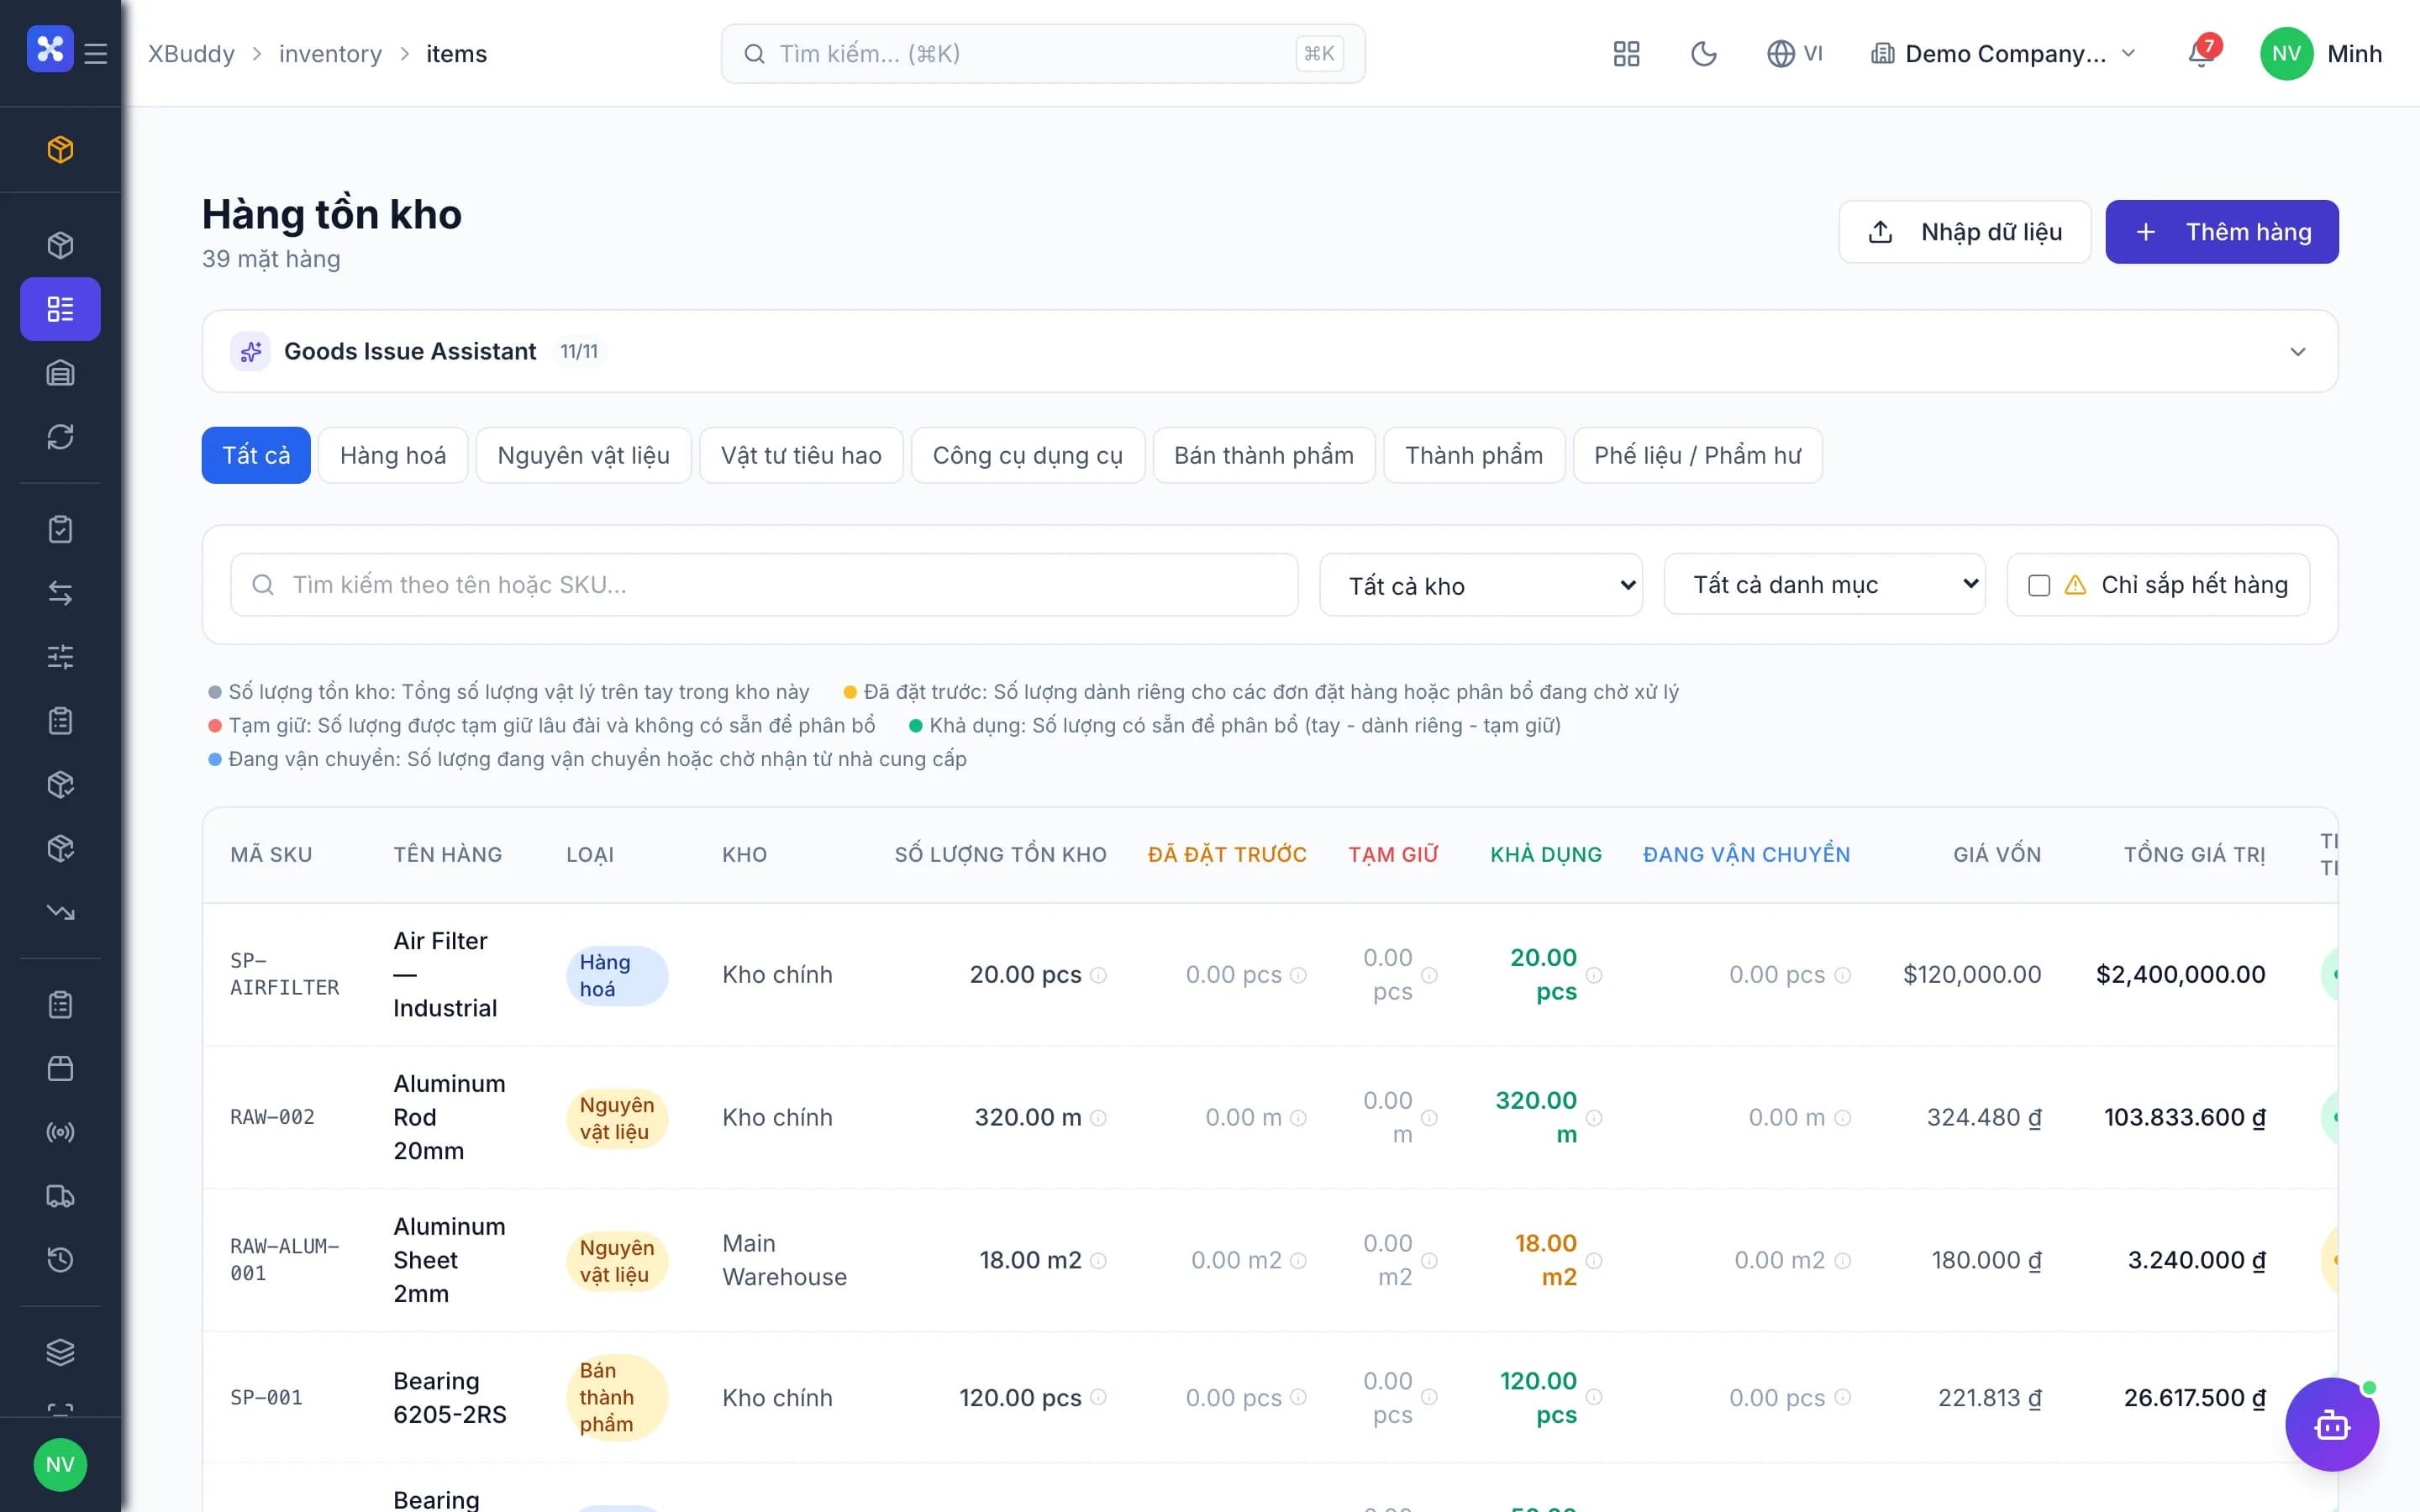This screenshot has height=1512, width=2420.
Task: Open the 'Tất cả kho' warehouse dropdown
Action: pos(1480,585)
